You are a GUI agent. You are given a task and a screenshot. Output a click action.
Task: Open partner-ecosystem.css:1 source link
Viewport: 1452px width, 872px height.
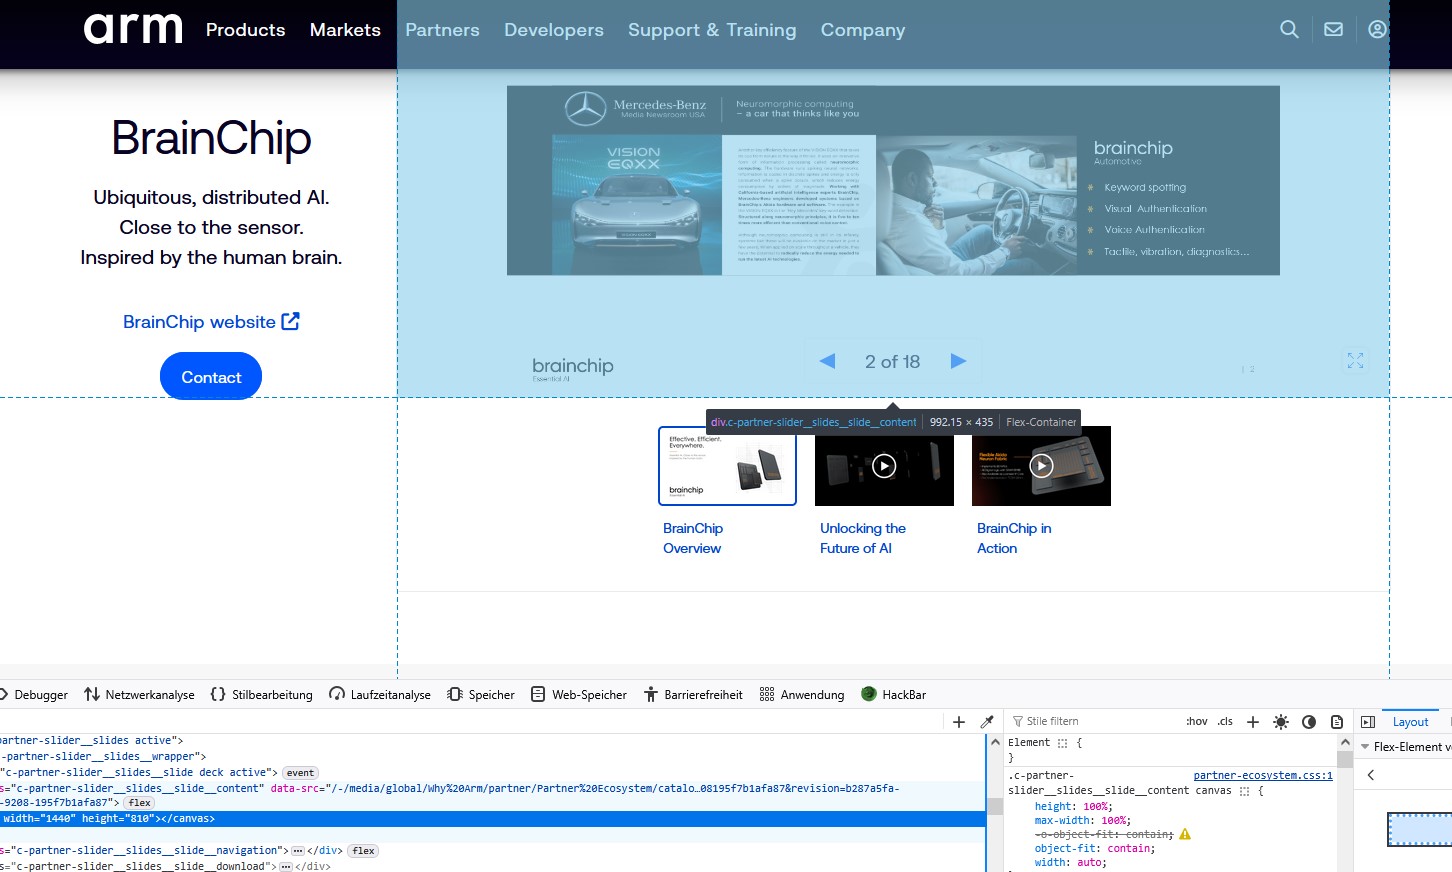coord(1263,775)
